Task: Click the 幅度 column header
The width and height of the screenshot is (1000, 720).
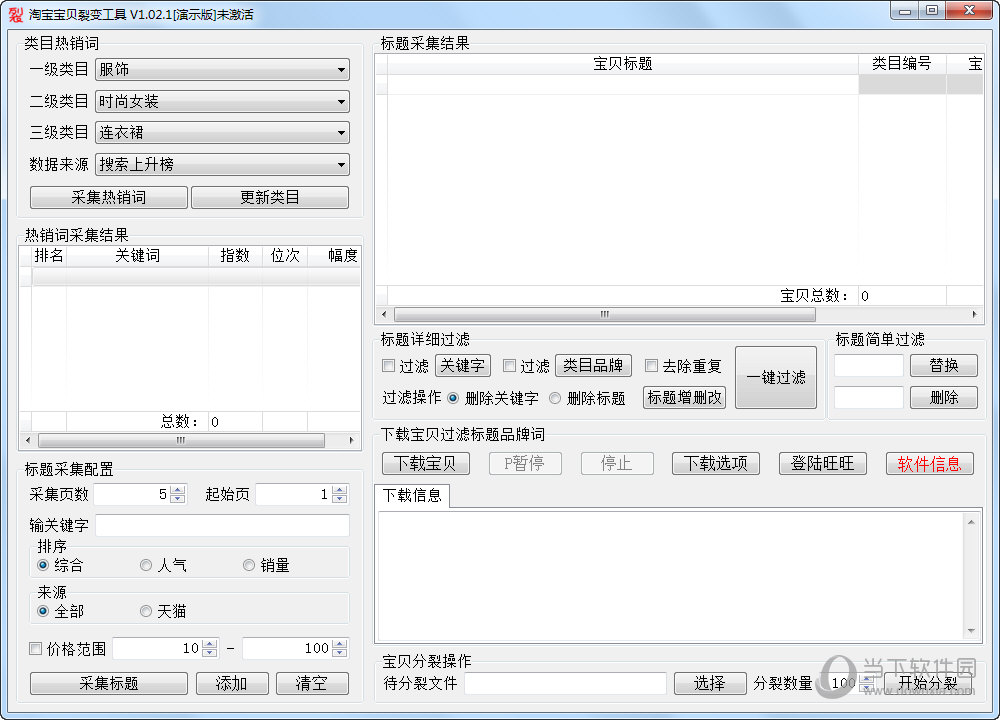Action: pyautogui.click(x=335, y=256)
